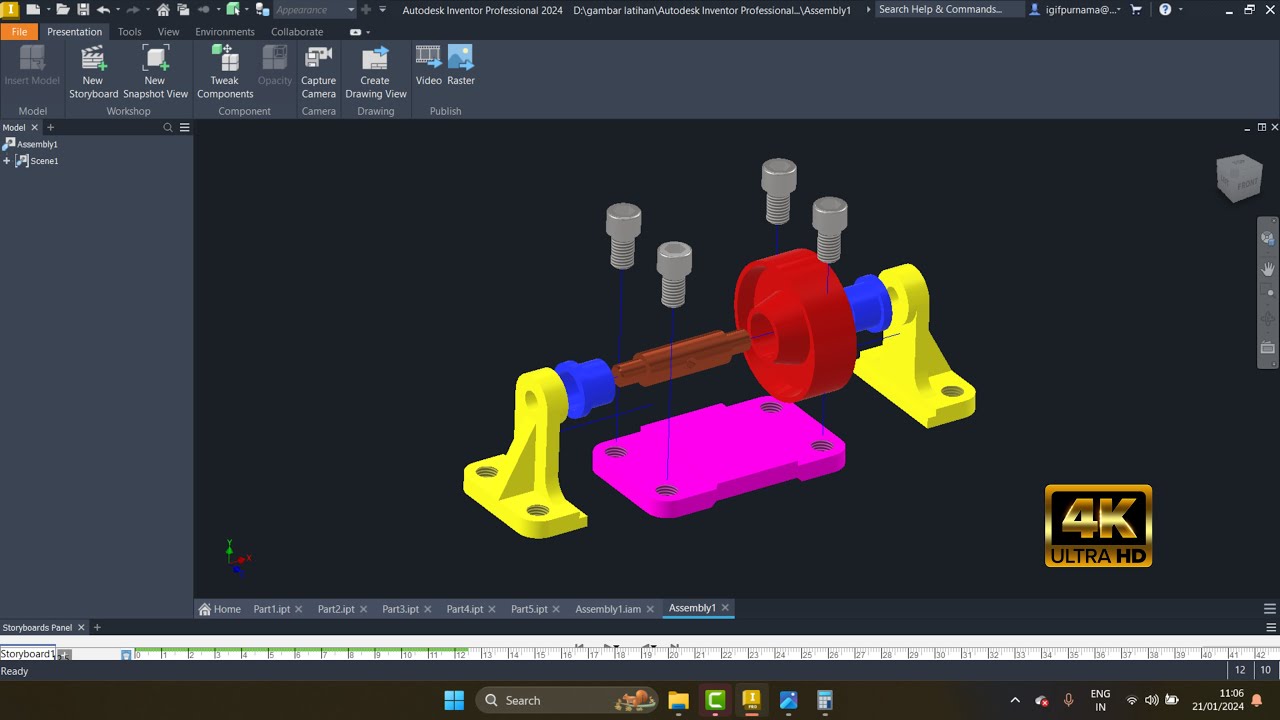Open Windows Start menu
The image size is (1280, 720).
[454, 700]
